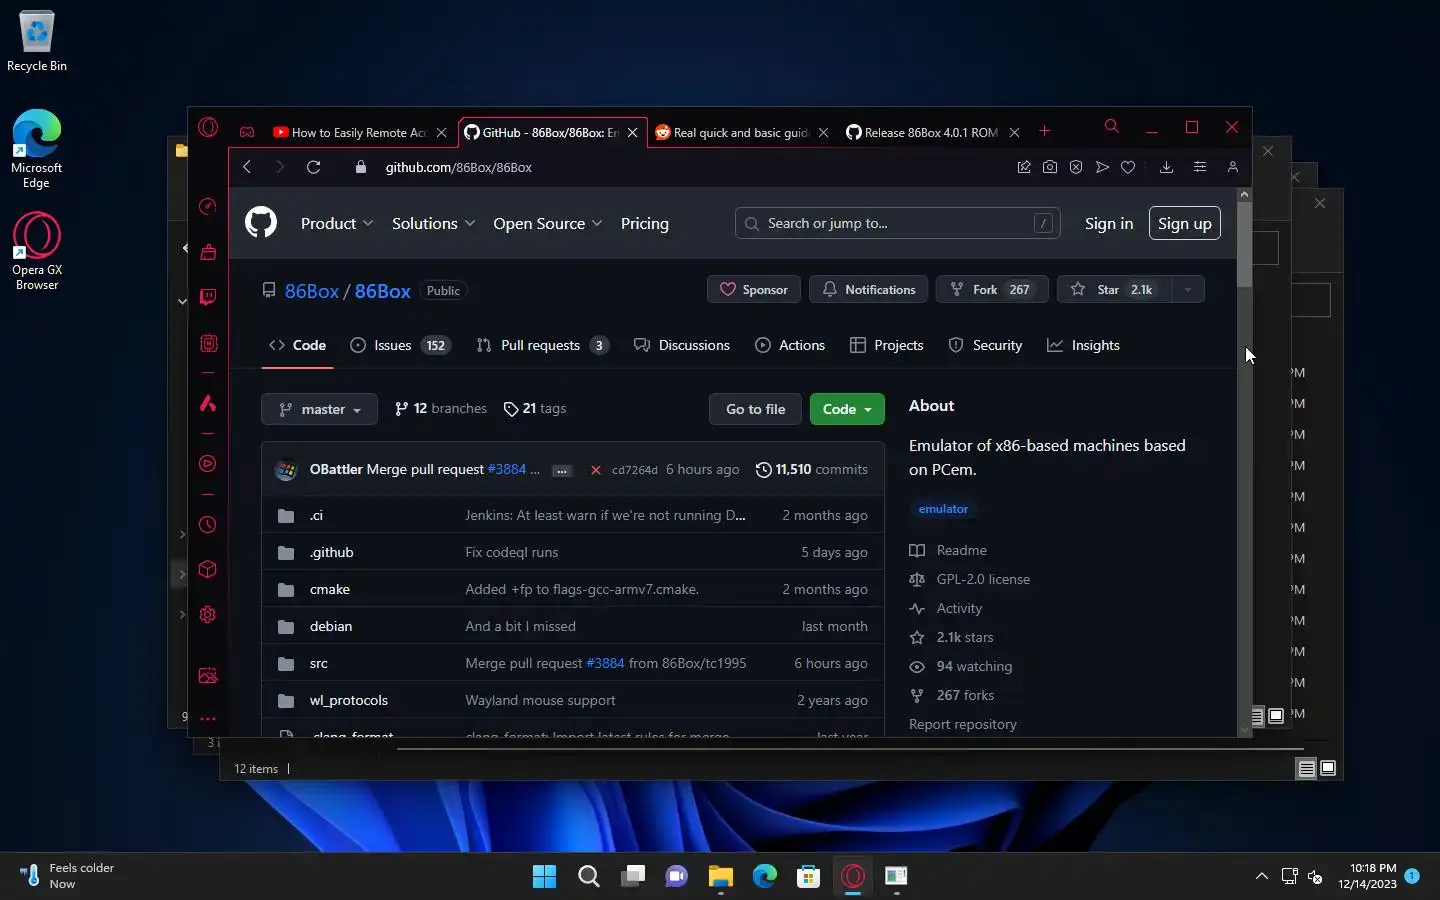This screenshot has height=900, width=1440.
Task: Open the green Code dropdown button
Action: (x=847, y=409)
